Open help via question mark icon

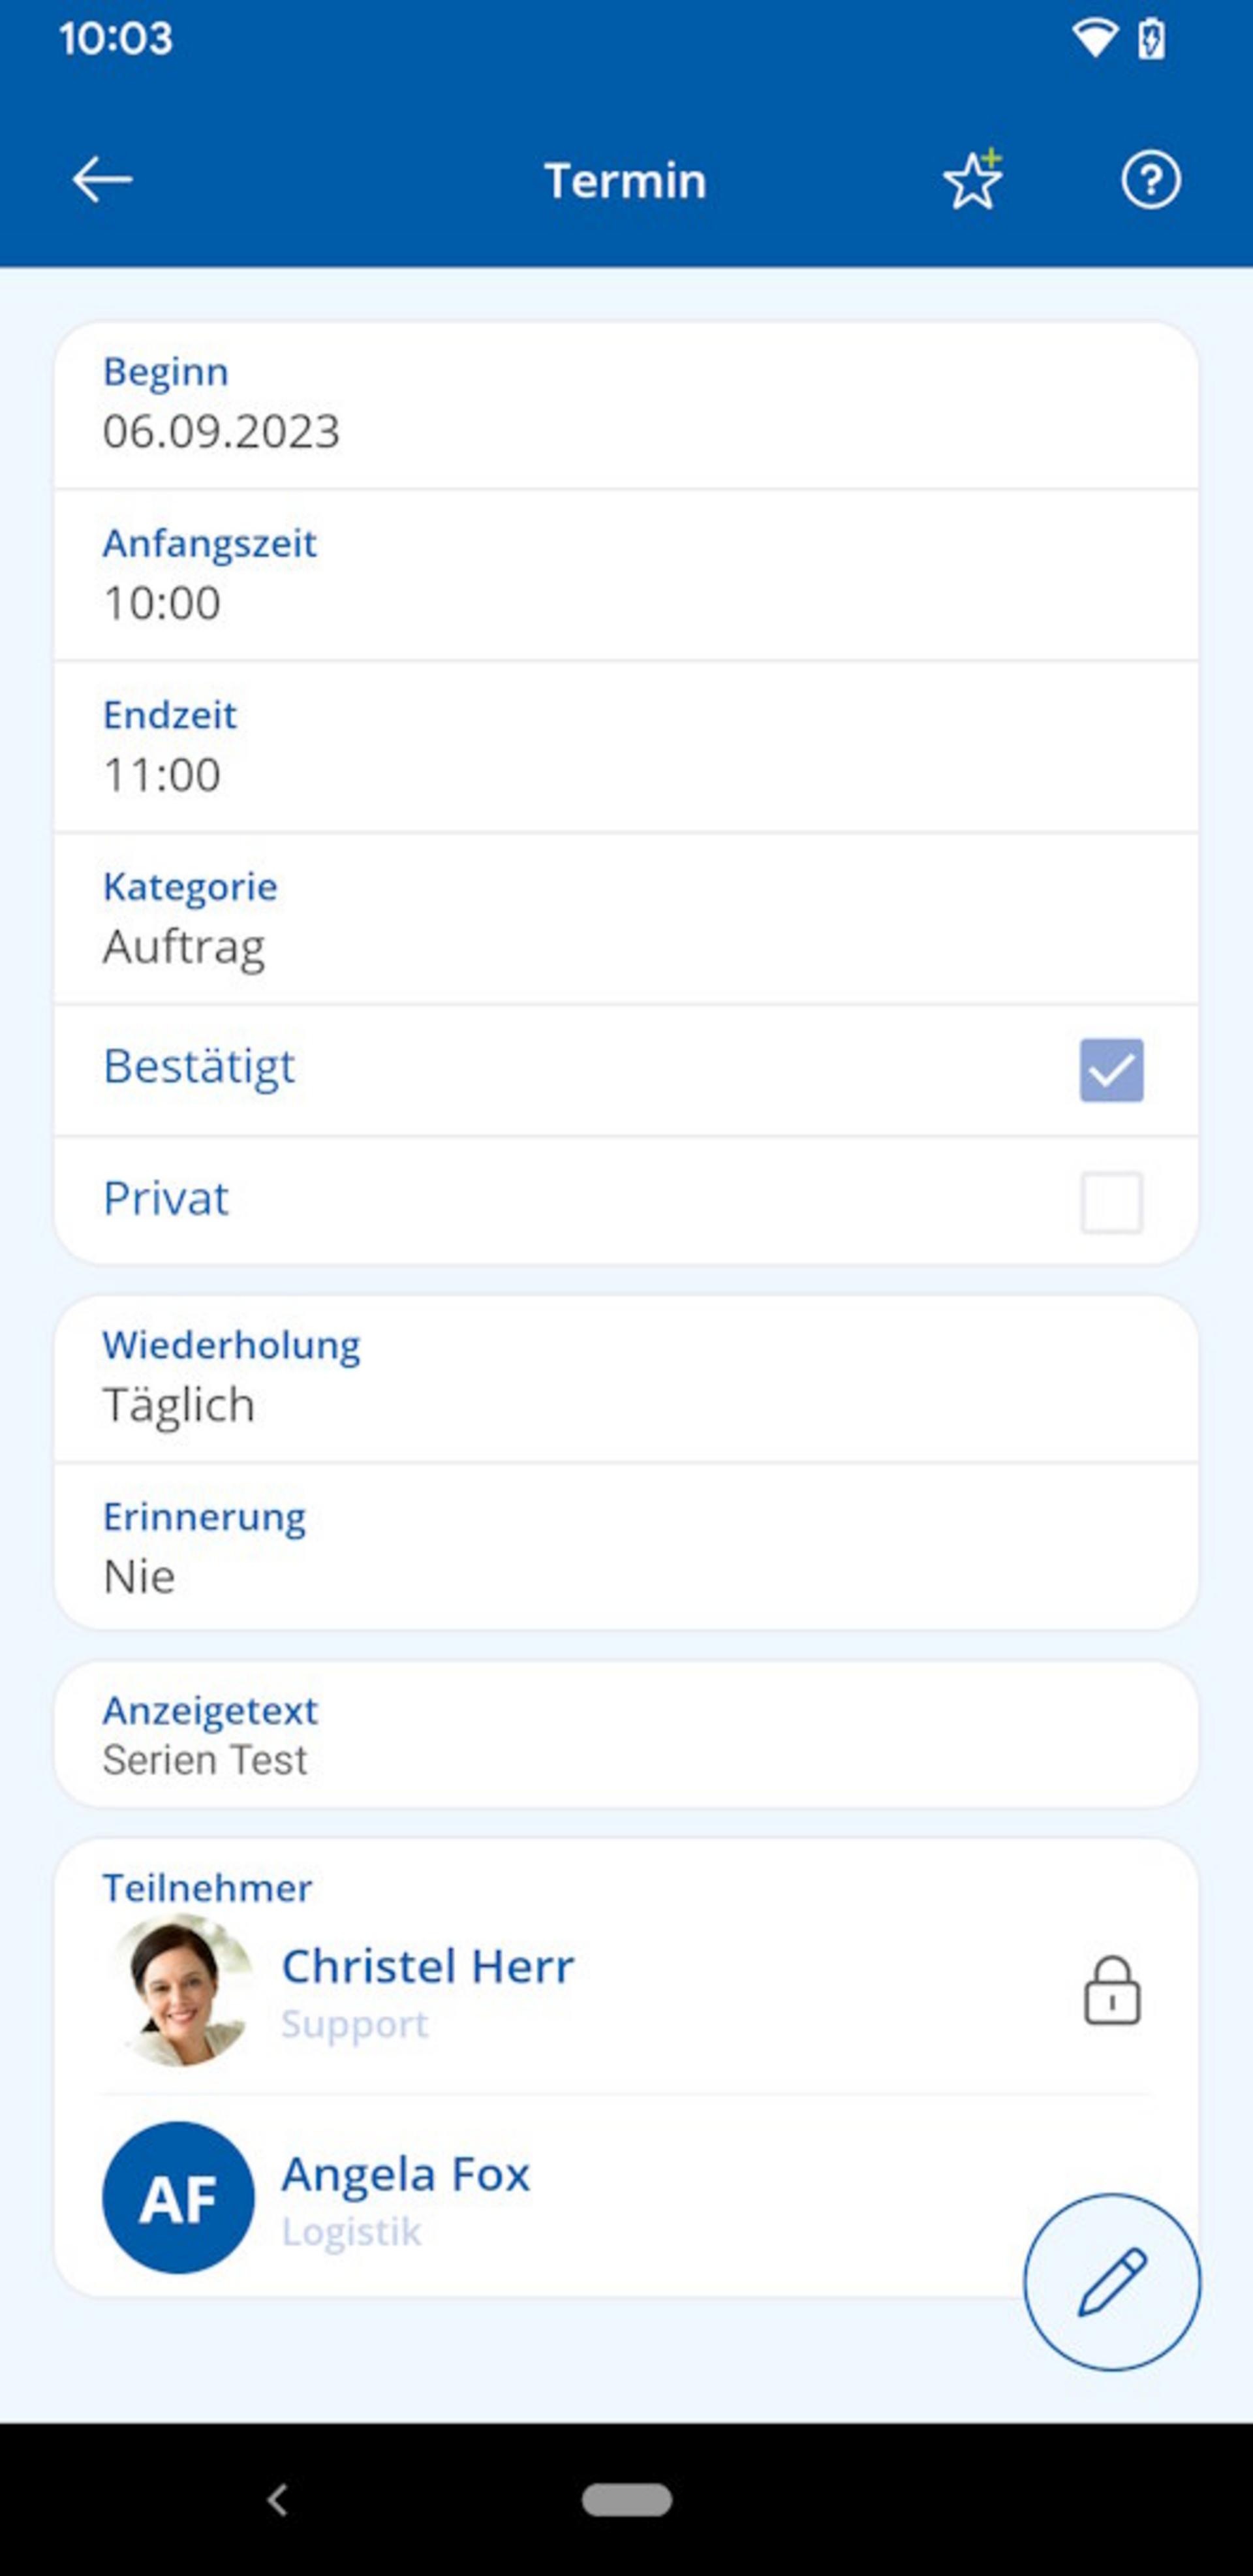point(1150,180)
